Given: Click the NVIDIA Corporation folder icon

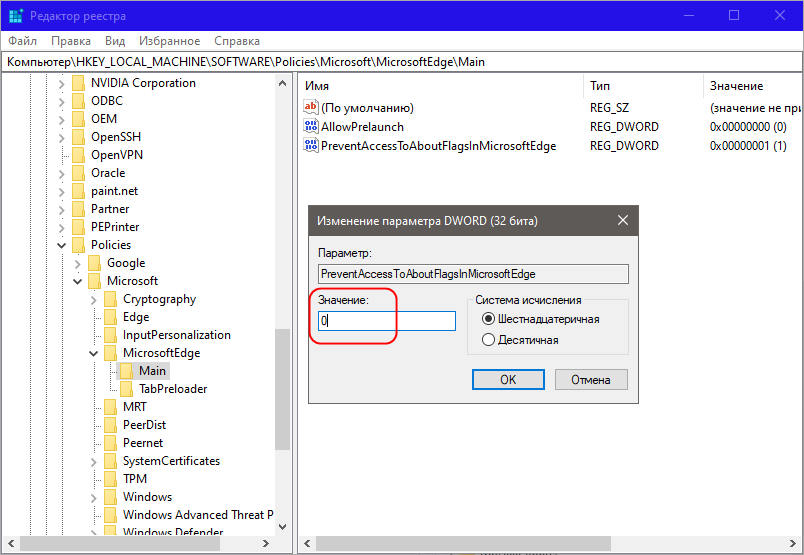Looking at the screenshot, I should coord(78,83).
